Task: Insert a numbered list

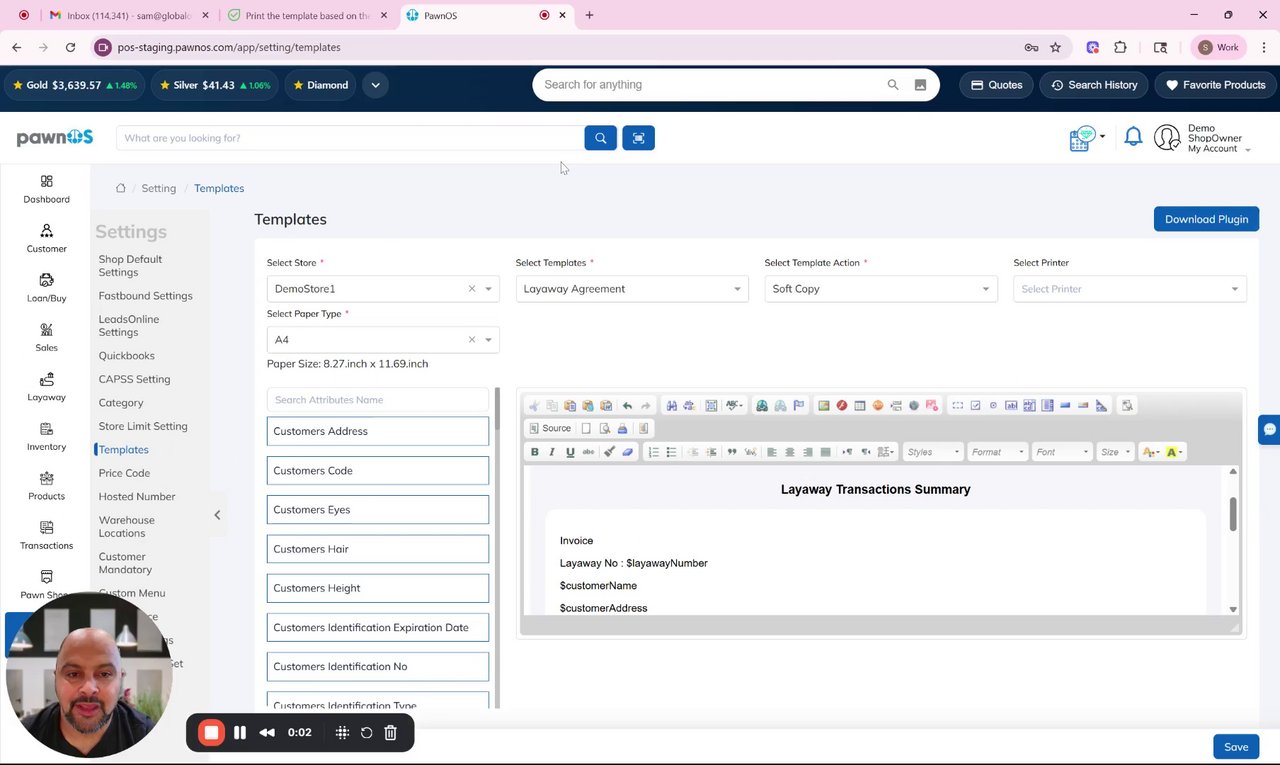Action: pyautogui.click(x=653, y=452)
